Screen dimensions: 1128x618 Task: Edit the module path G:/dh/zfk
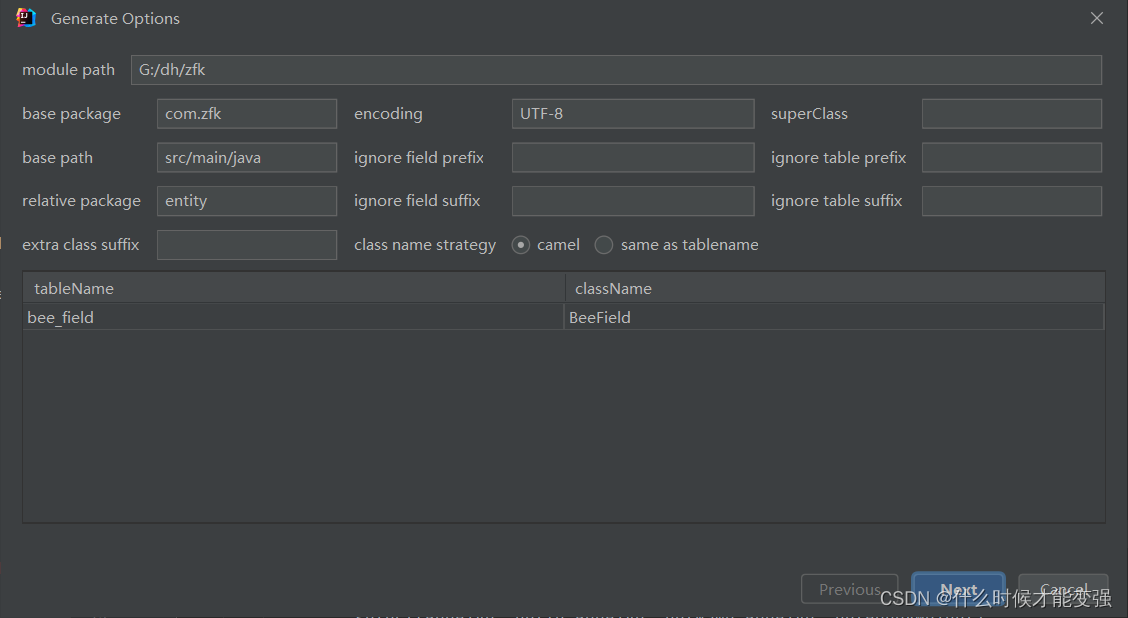614,69
